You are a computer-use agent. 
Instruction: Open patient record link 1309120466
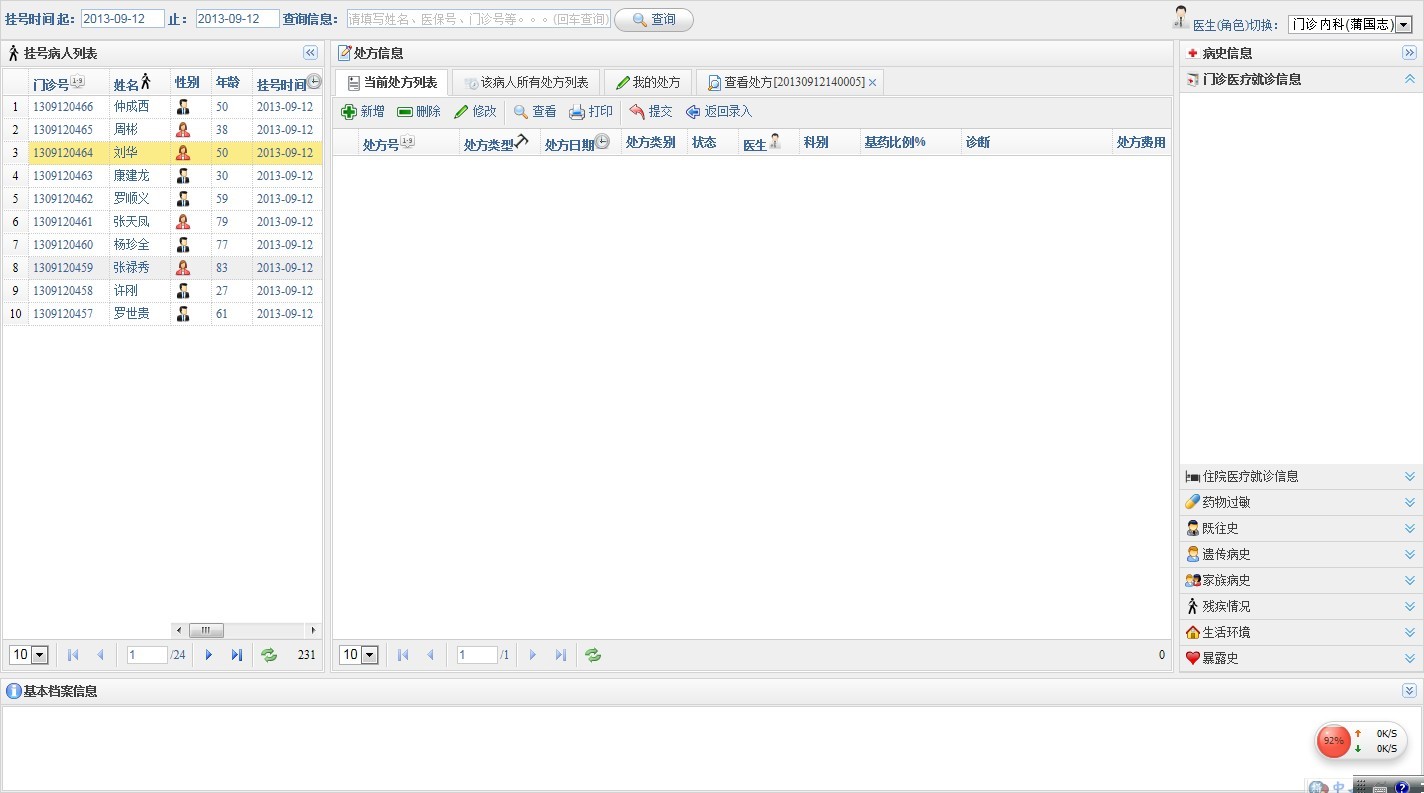65,106
